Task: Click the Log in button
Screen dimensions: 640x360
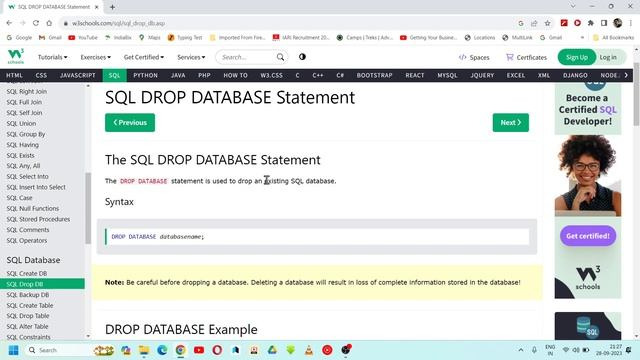Action: point(608,57)
